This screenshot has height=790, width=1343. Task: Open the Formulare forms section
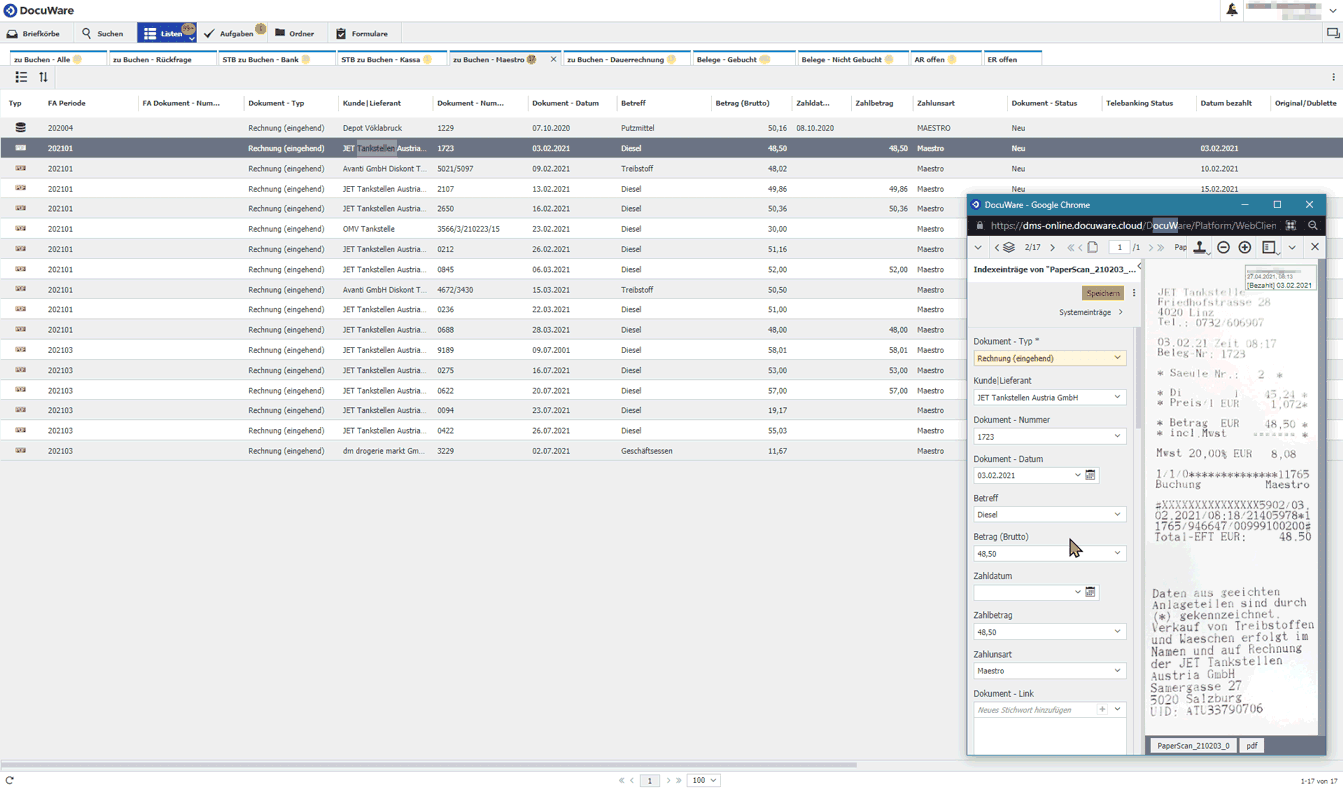tap(362, 34)
